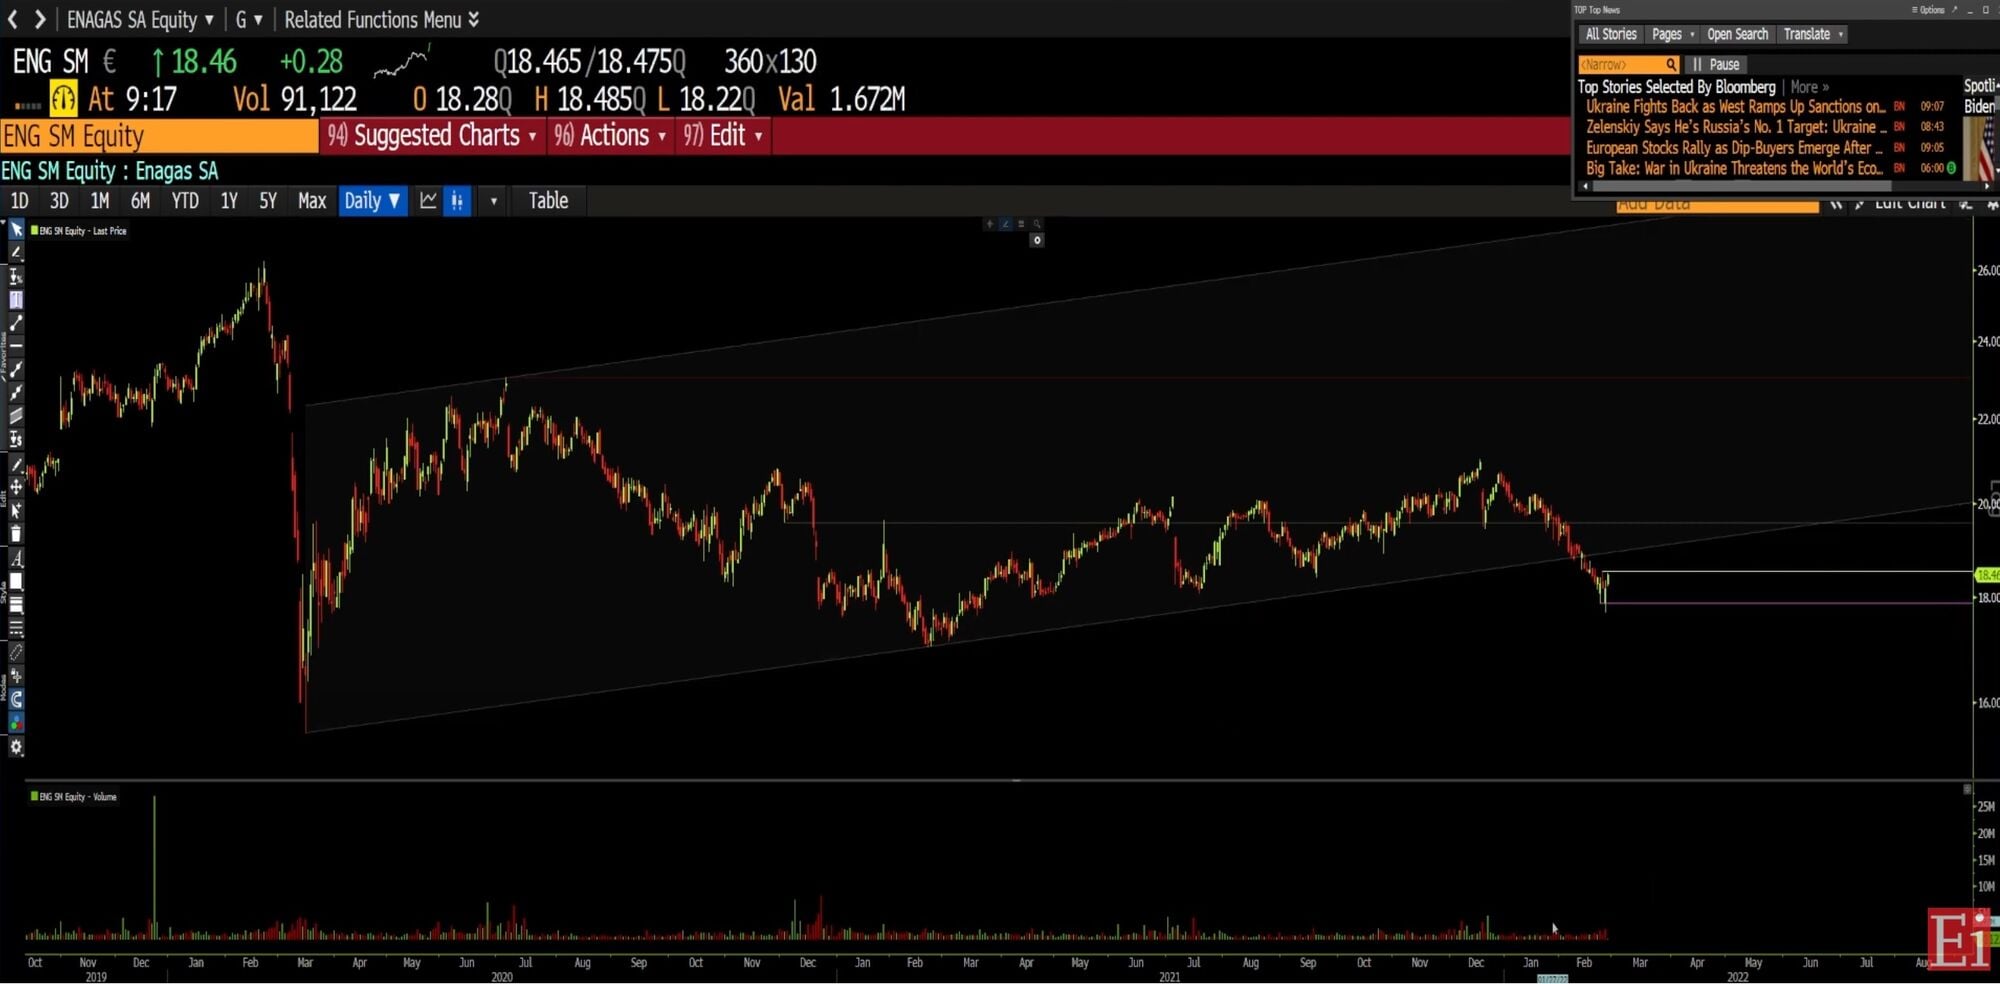Open 'Big Take: War in Ukraine' story
2000x984 pixels.
coord(1735,168)
